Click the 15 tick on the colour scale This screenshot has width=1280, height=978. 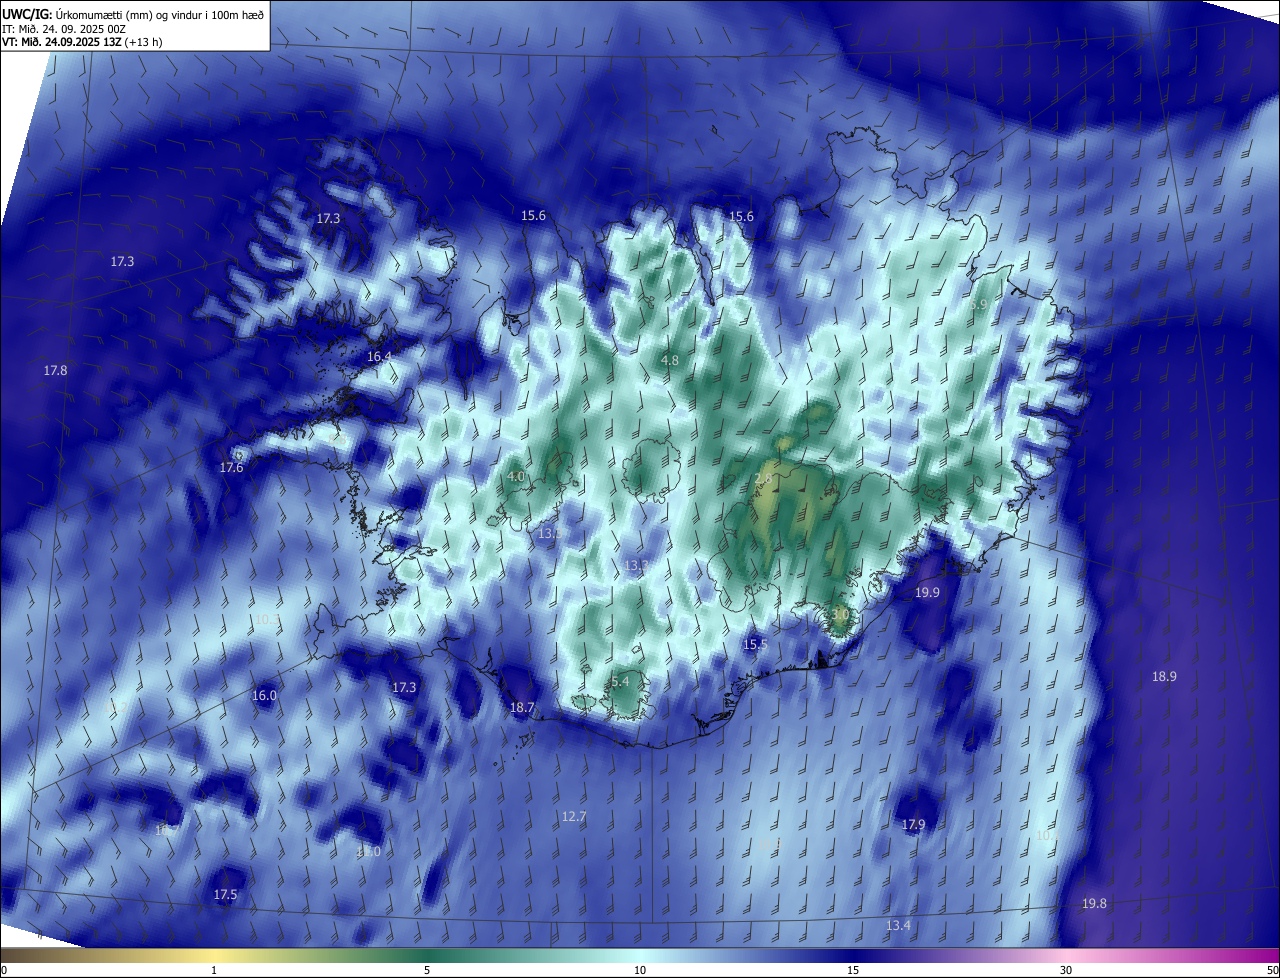pyautogui.click(x=853, y=971)
